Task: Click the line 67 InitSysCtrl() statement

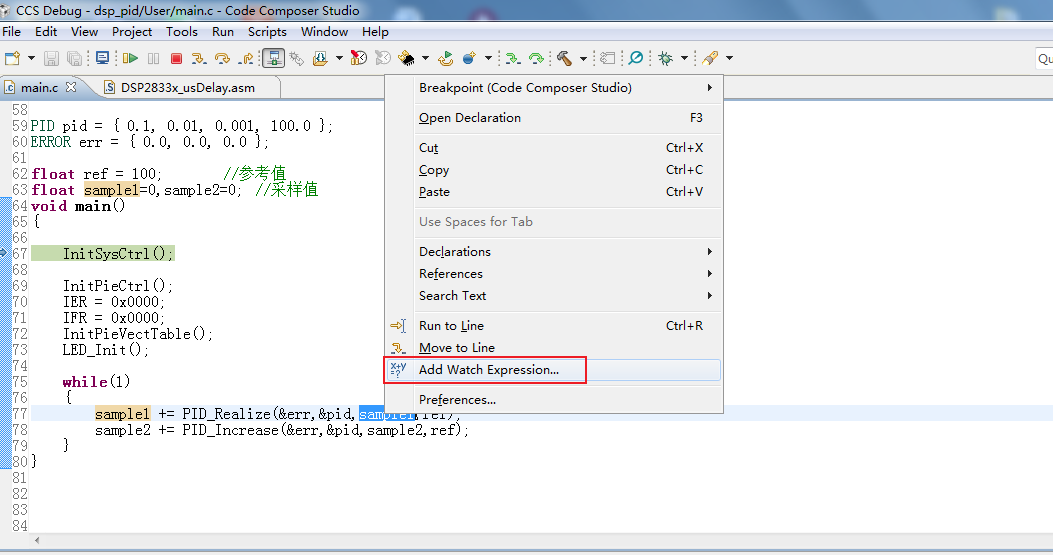Action: coord(118,254)
